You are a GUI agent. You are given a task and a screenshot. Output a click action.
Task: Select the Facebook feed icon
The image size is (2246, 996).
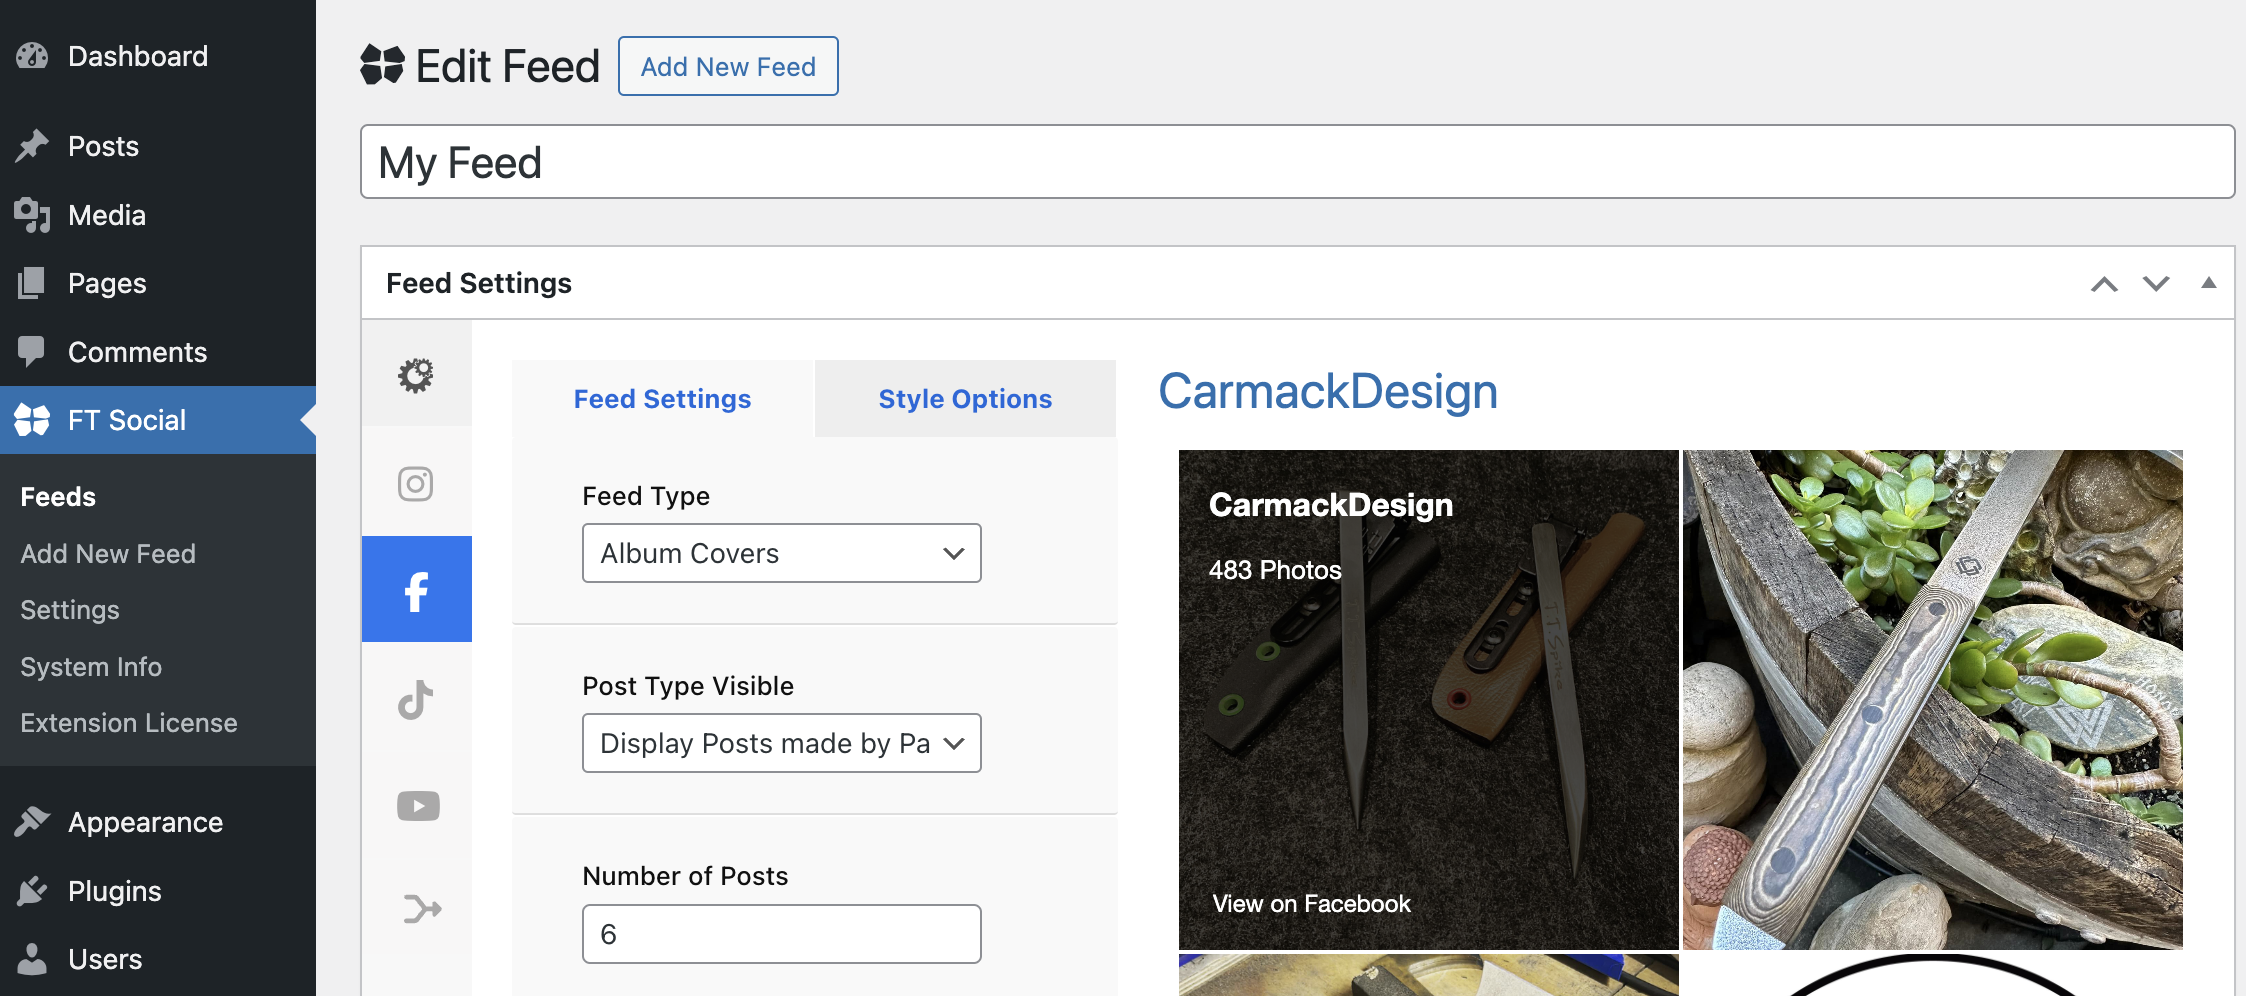pyautogui.click(x=416, y=589)
